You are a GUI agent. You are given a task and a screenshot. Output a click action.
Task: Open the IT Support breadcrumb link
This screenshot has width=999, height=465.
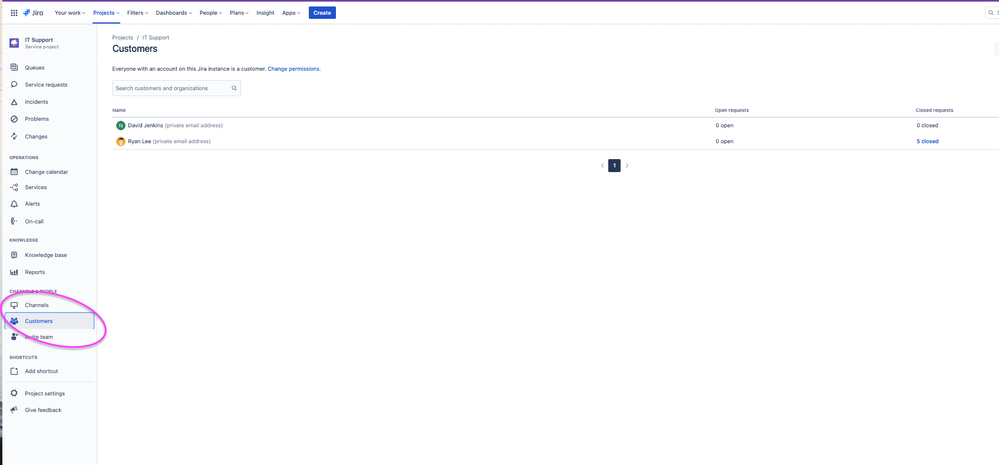click(x=155, y=38)
